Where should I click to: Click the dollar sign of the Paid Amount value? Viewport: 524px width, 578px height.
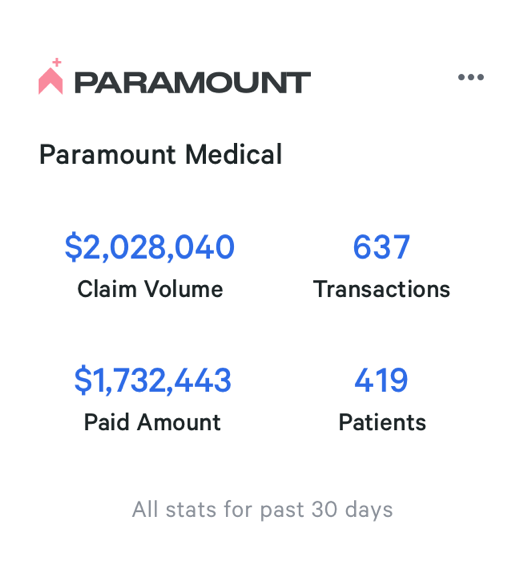[83, 380]
